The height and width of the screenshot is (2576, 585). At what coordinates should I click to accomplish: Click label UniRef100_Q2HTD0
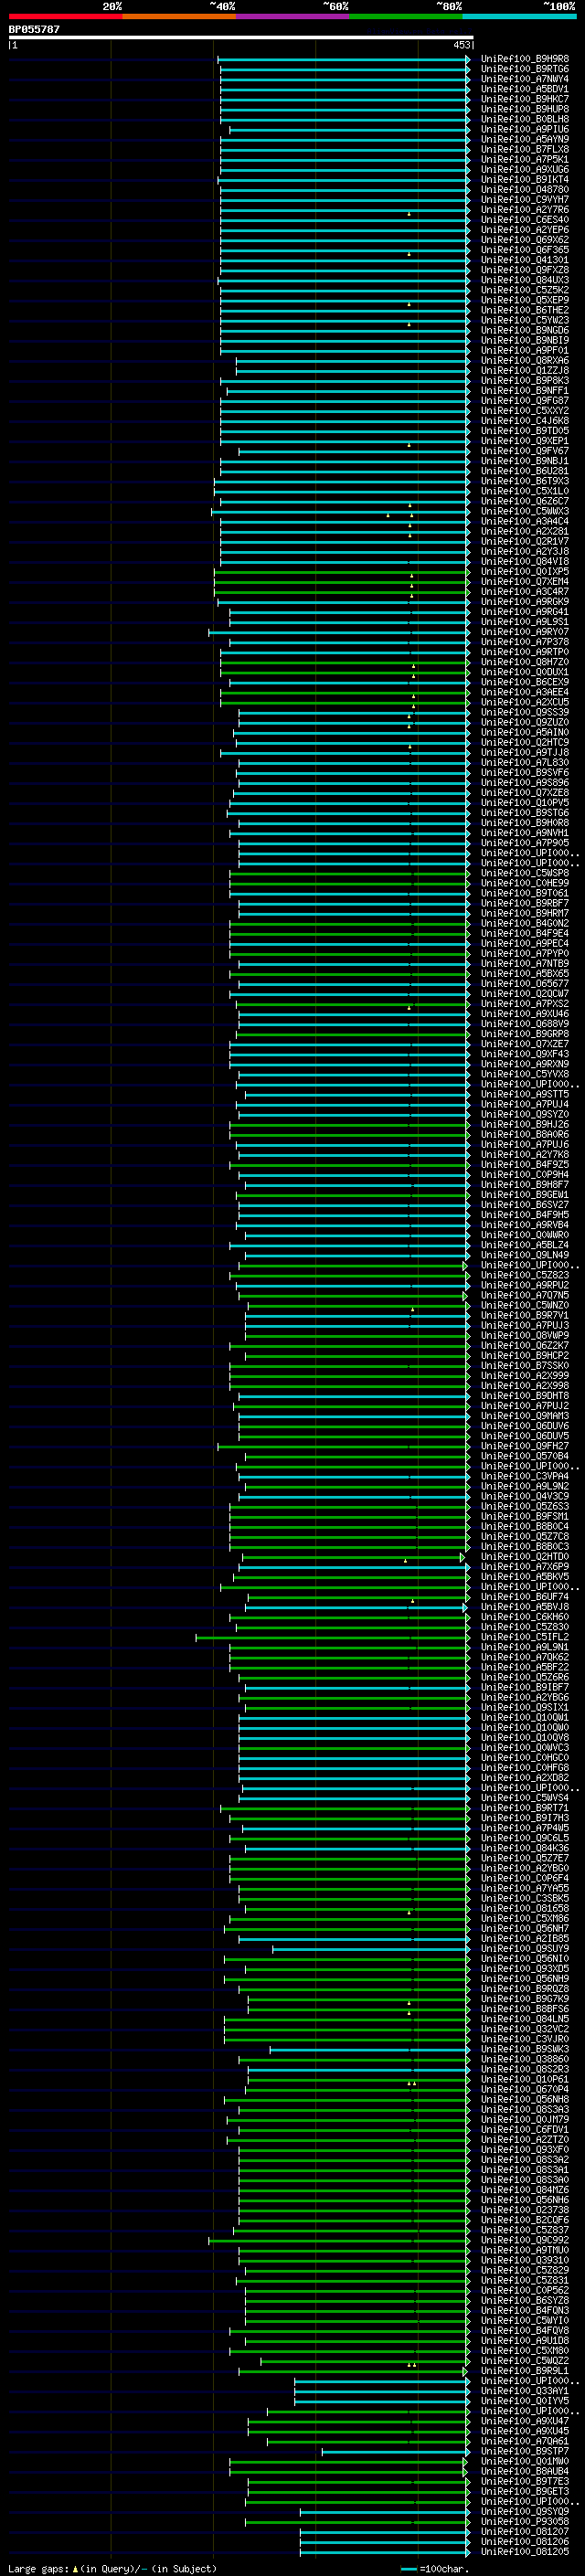point(525,1556)
